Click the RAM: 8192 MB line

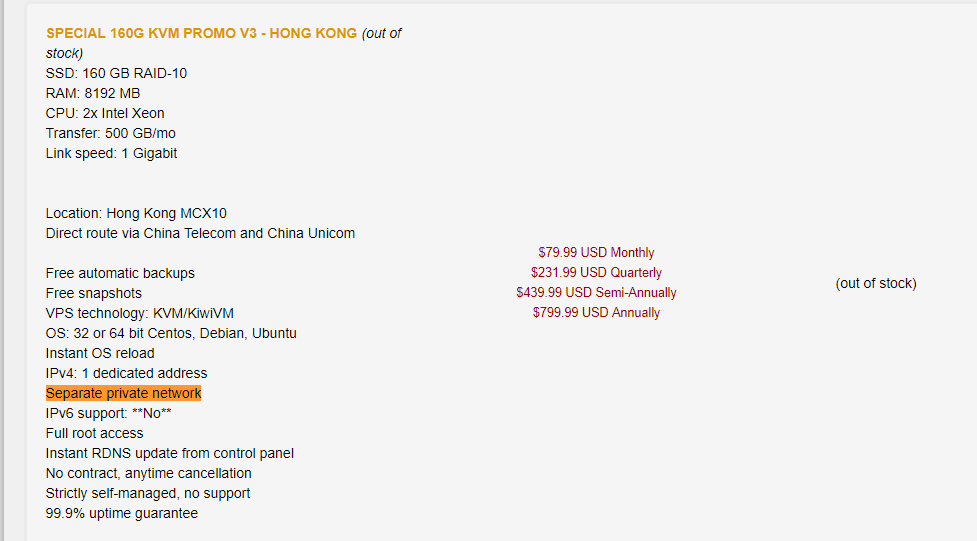pyautogui.click(x=93, y=93)
